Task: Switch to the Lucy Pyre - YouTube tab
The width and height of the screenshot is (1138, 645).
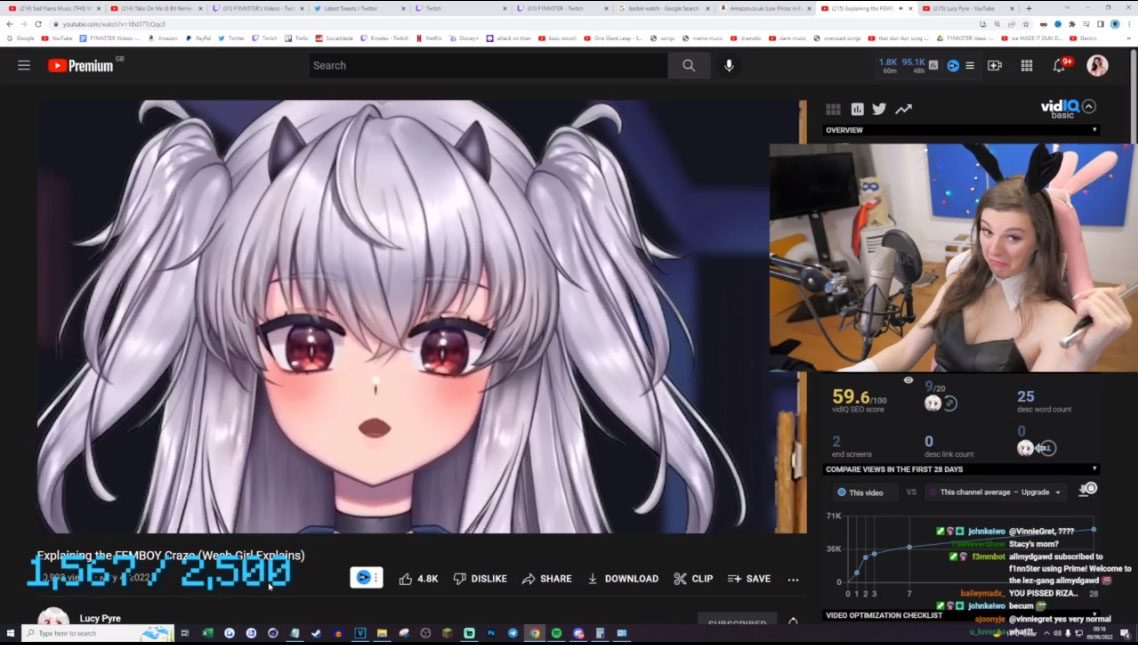Action: coord(968,9)
